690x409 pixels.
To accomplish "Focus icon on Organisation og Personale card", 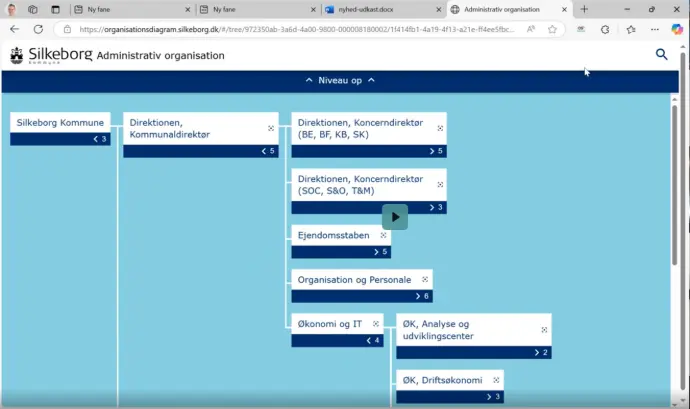I will coord(425,279).
